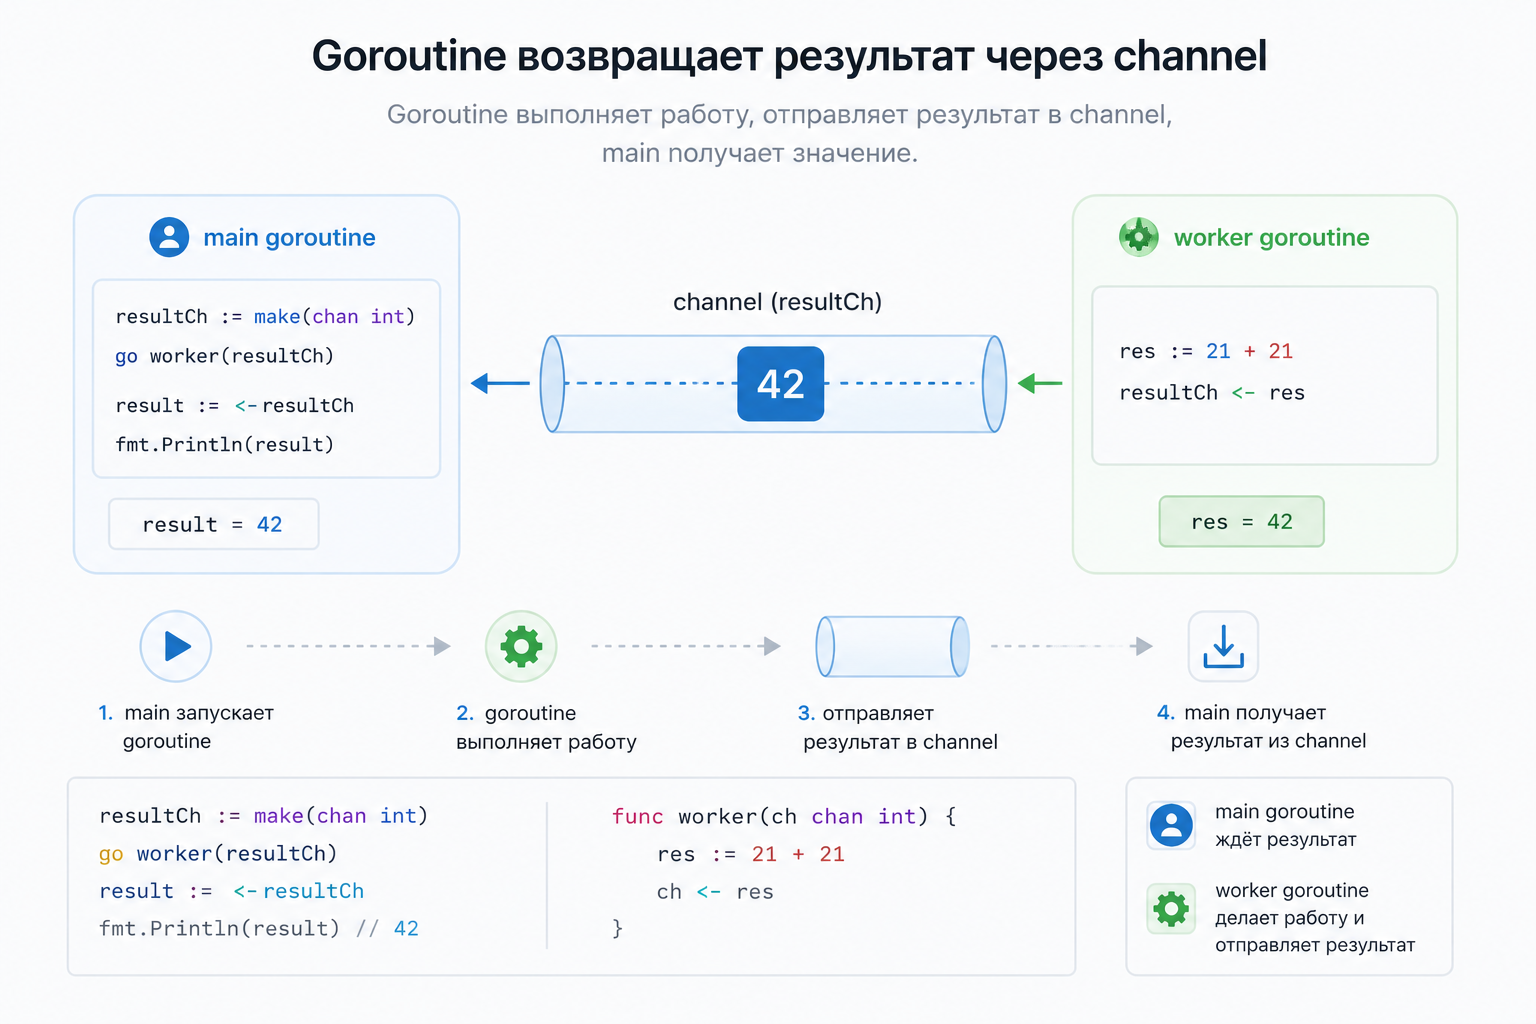This screenshot has width=1536, height=1024.
Task: Click the 'ch <- res' line
Action: [715, 892]
